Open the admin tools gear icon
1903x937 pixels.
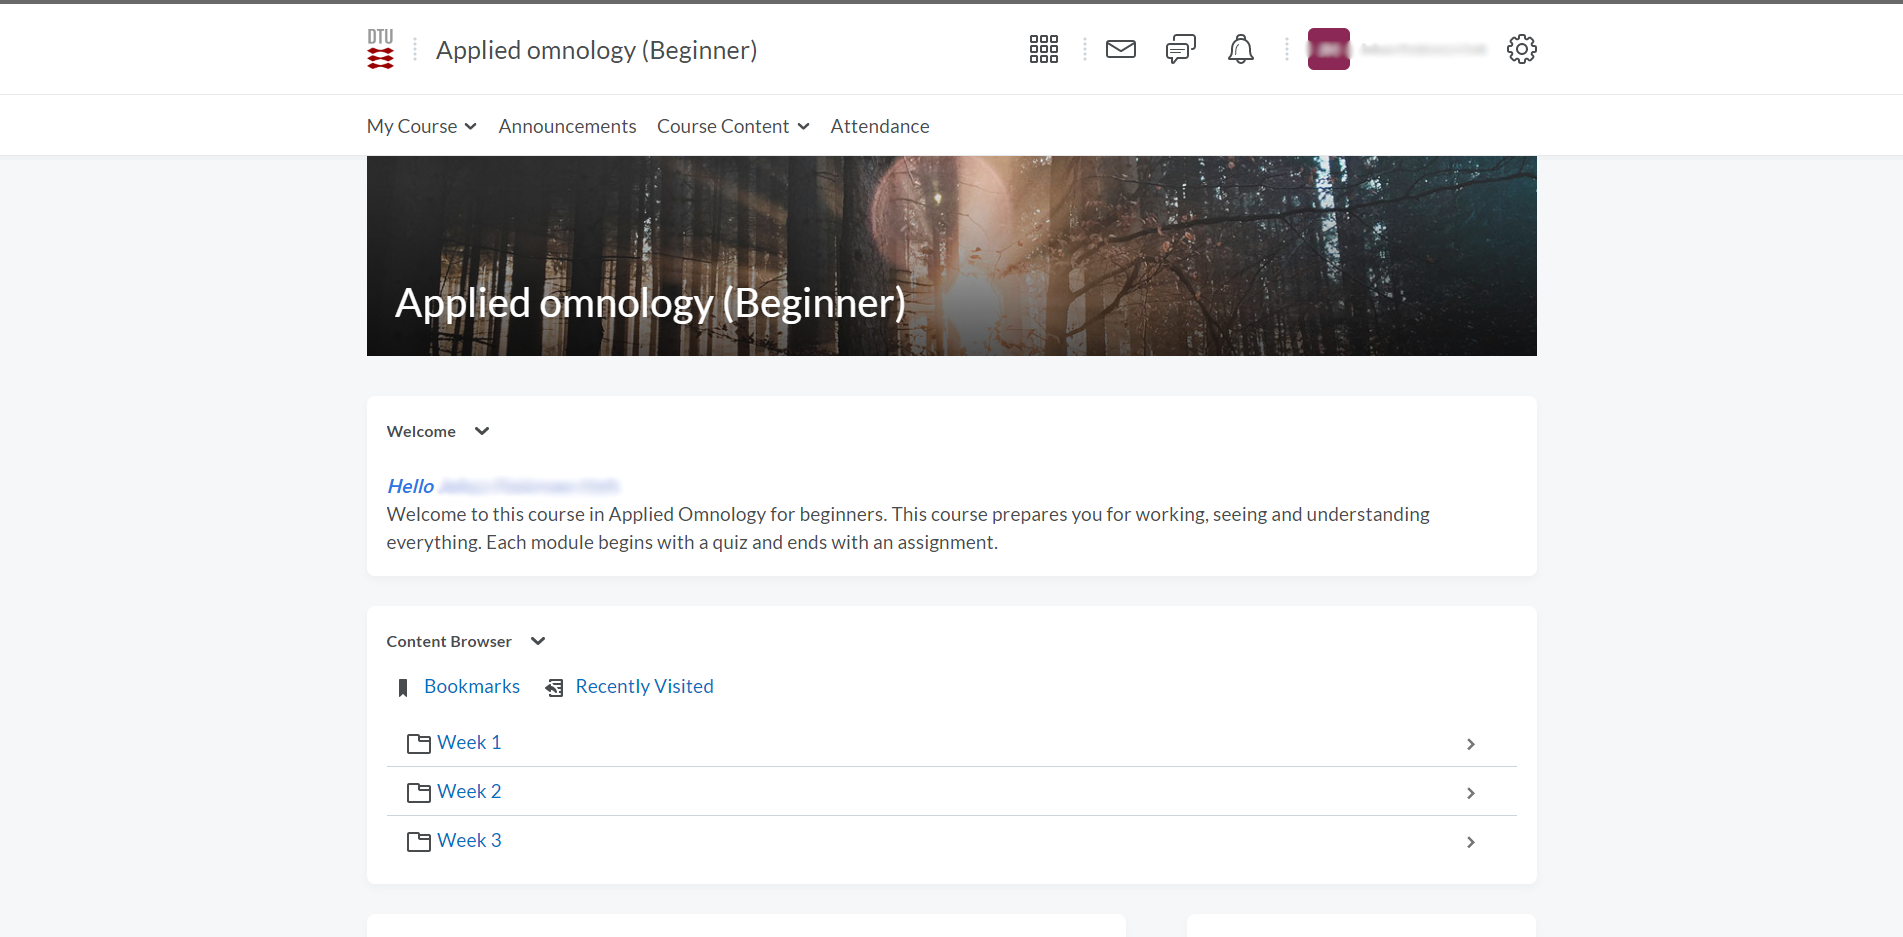pyautogui.click(x=1521, y=49)
